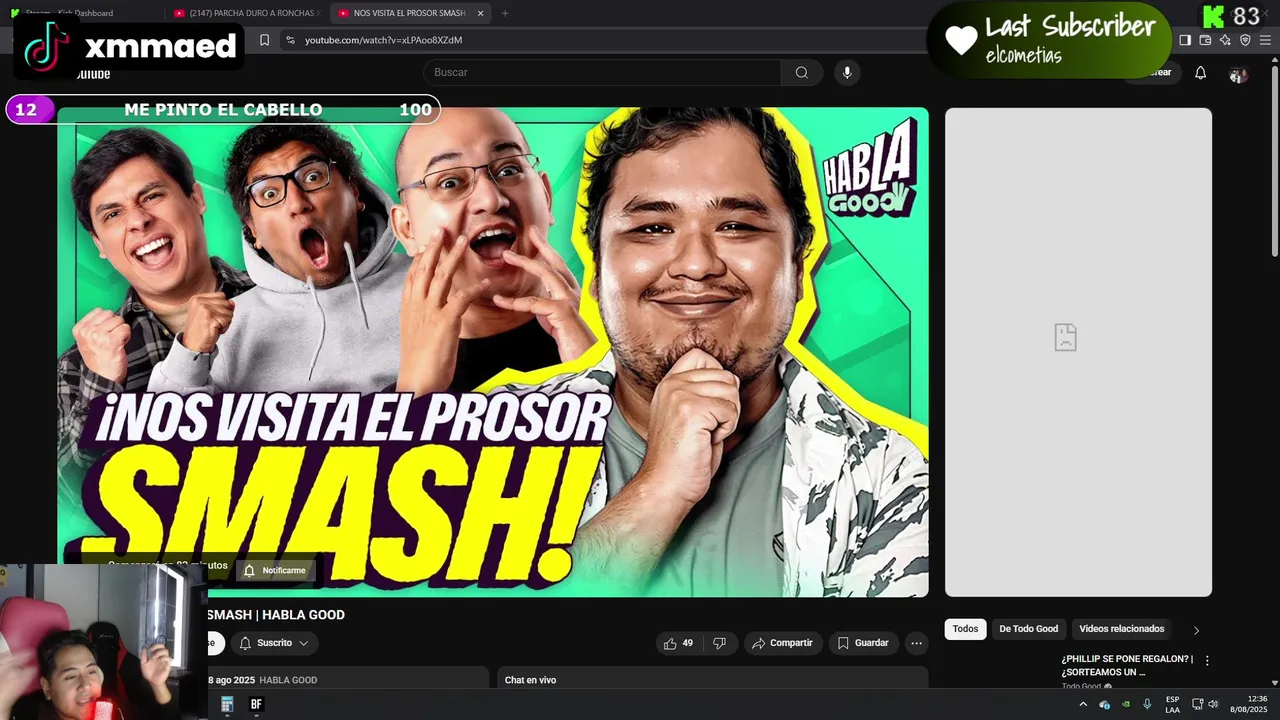
Task: Open the browser shield VPN icon
Action: coord(1245,40)
